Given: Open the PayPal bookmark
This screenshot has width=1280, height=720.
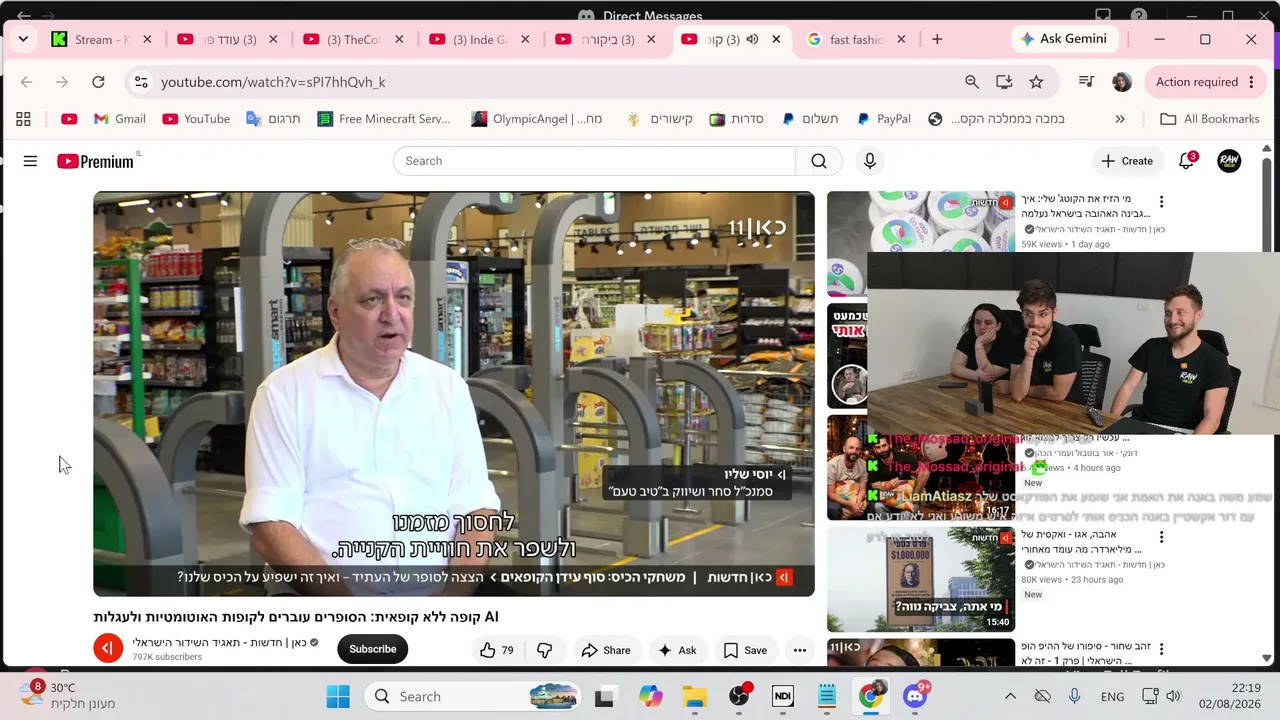Looking at the screenshot, I should pyautogui.click(x=884, y=119).
